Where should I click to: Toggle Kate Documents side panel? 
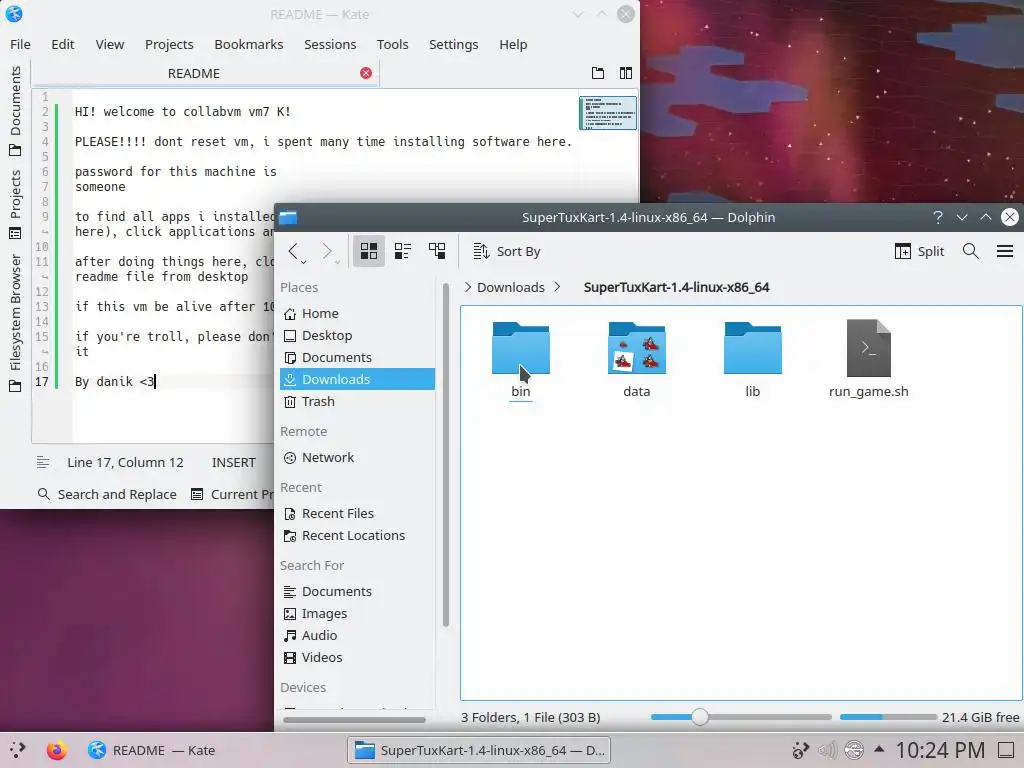(x=15, y=110)
